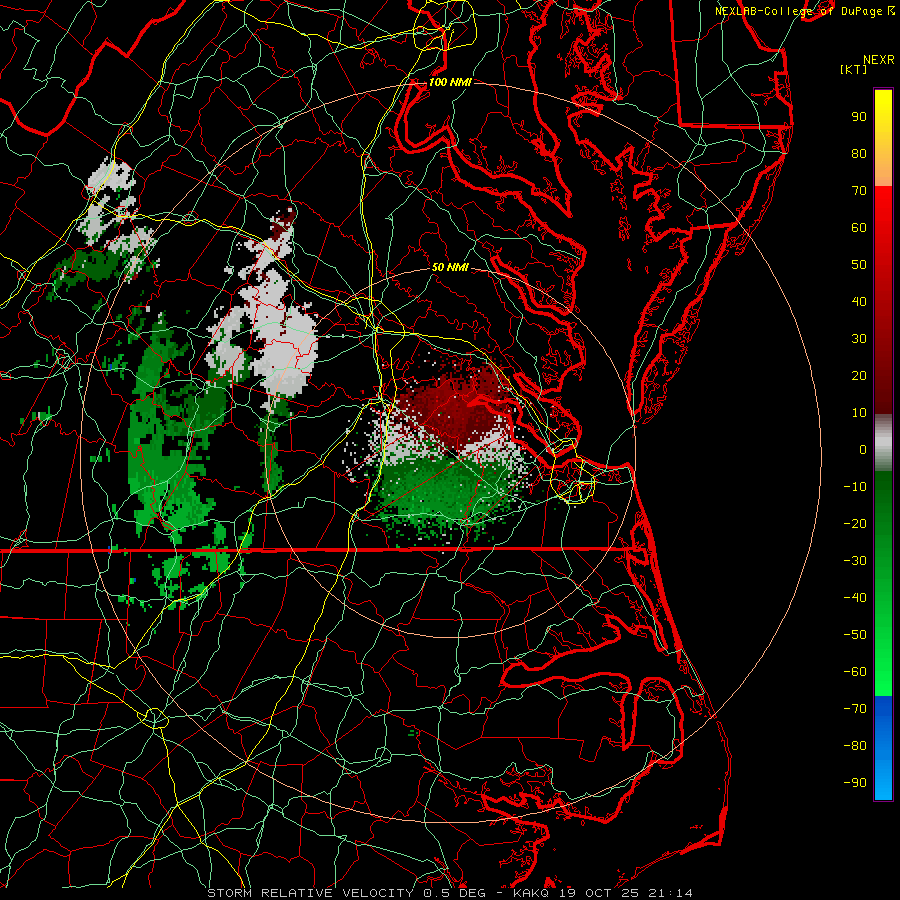This screenshot has height=900, width=900.
Task: Click the positive 40 scale value
Action: tap(859, 301)
